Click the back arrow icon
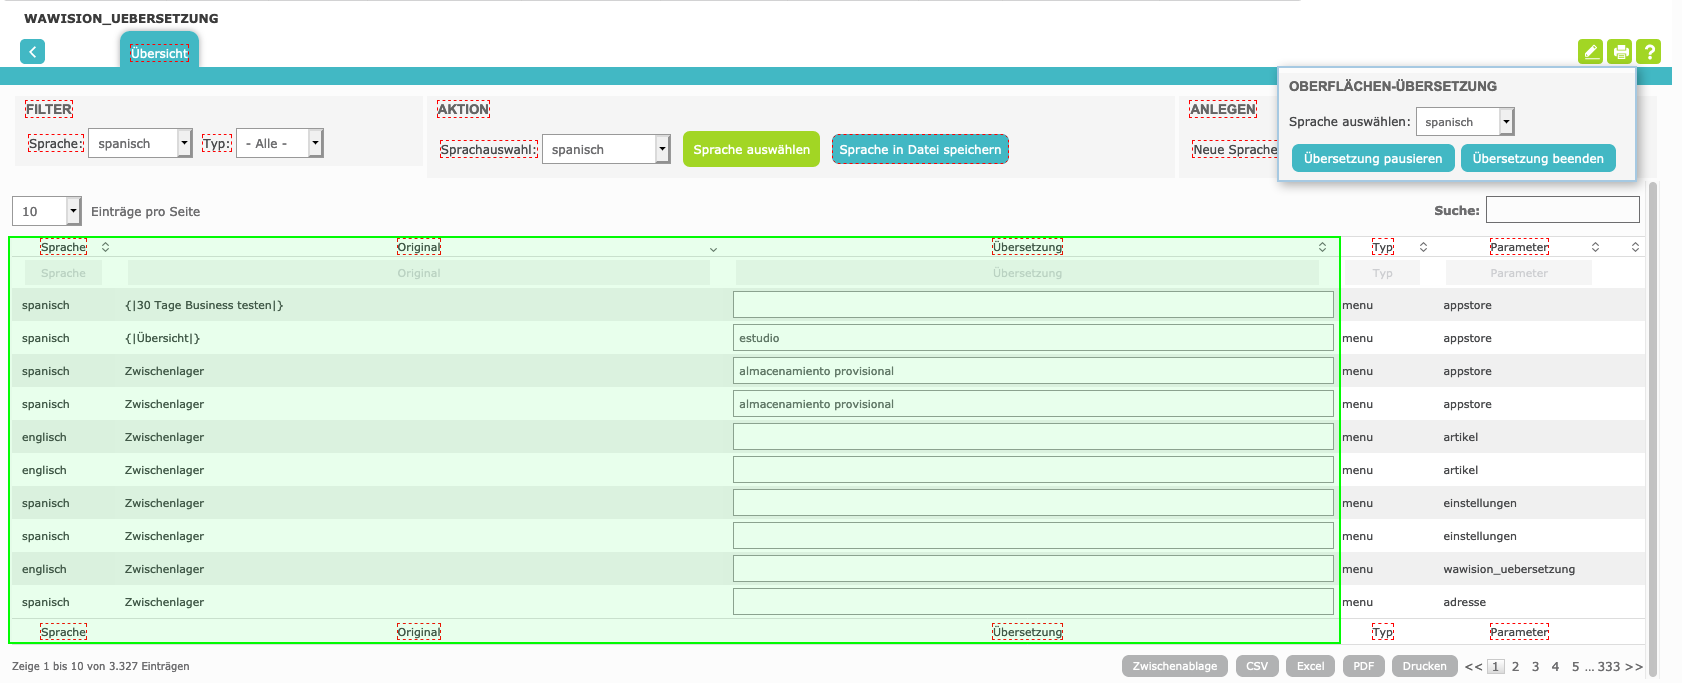 click(32, 52)
